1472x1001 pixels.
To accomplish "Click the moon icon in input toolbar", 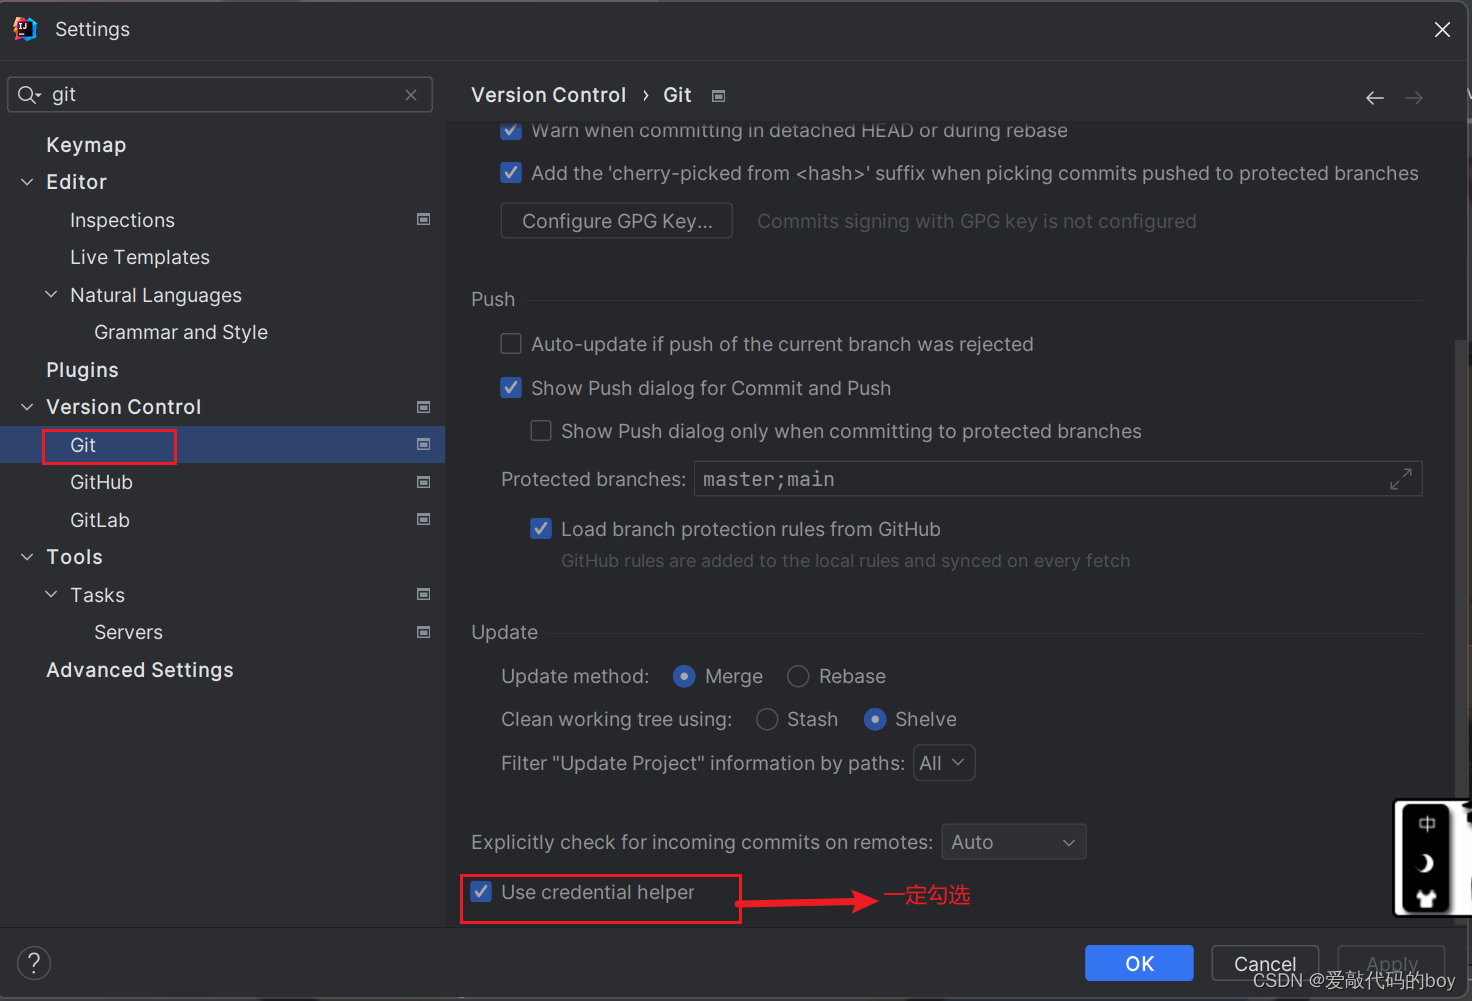I will 1427,863.
